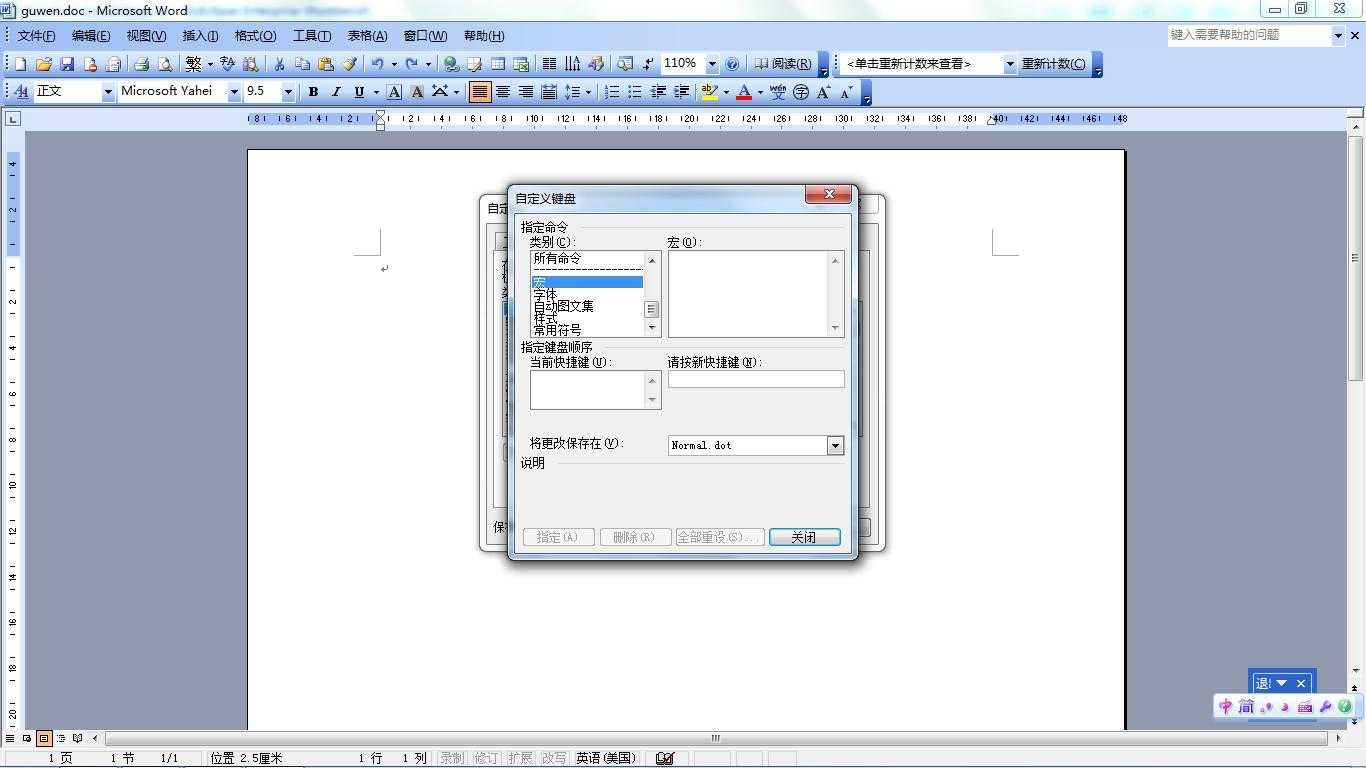Click the Character Border A icon
This screenshot has width=1366, height=768.
[x=394, y=92]
